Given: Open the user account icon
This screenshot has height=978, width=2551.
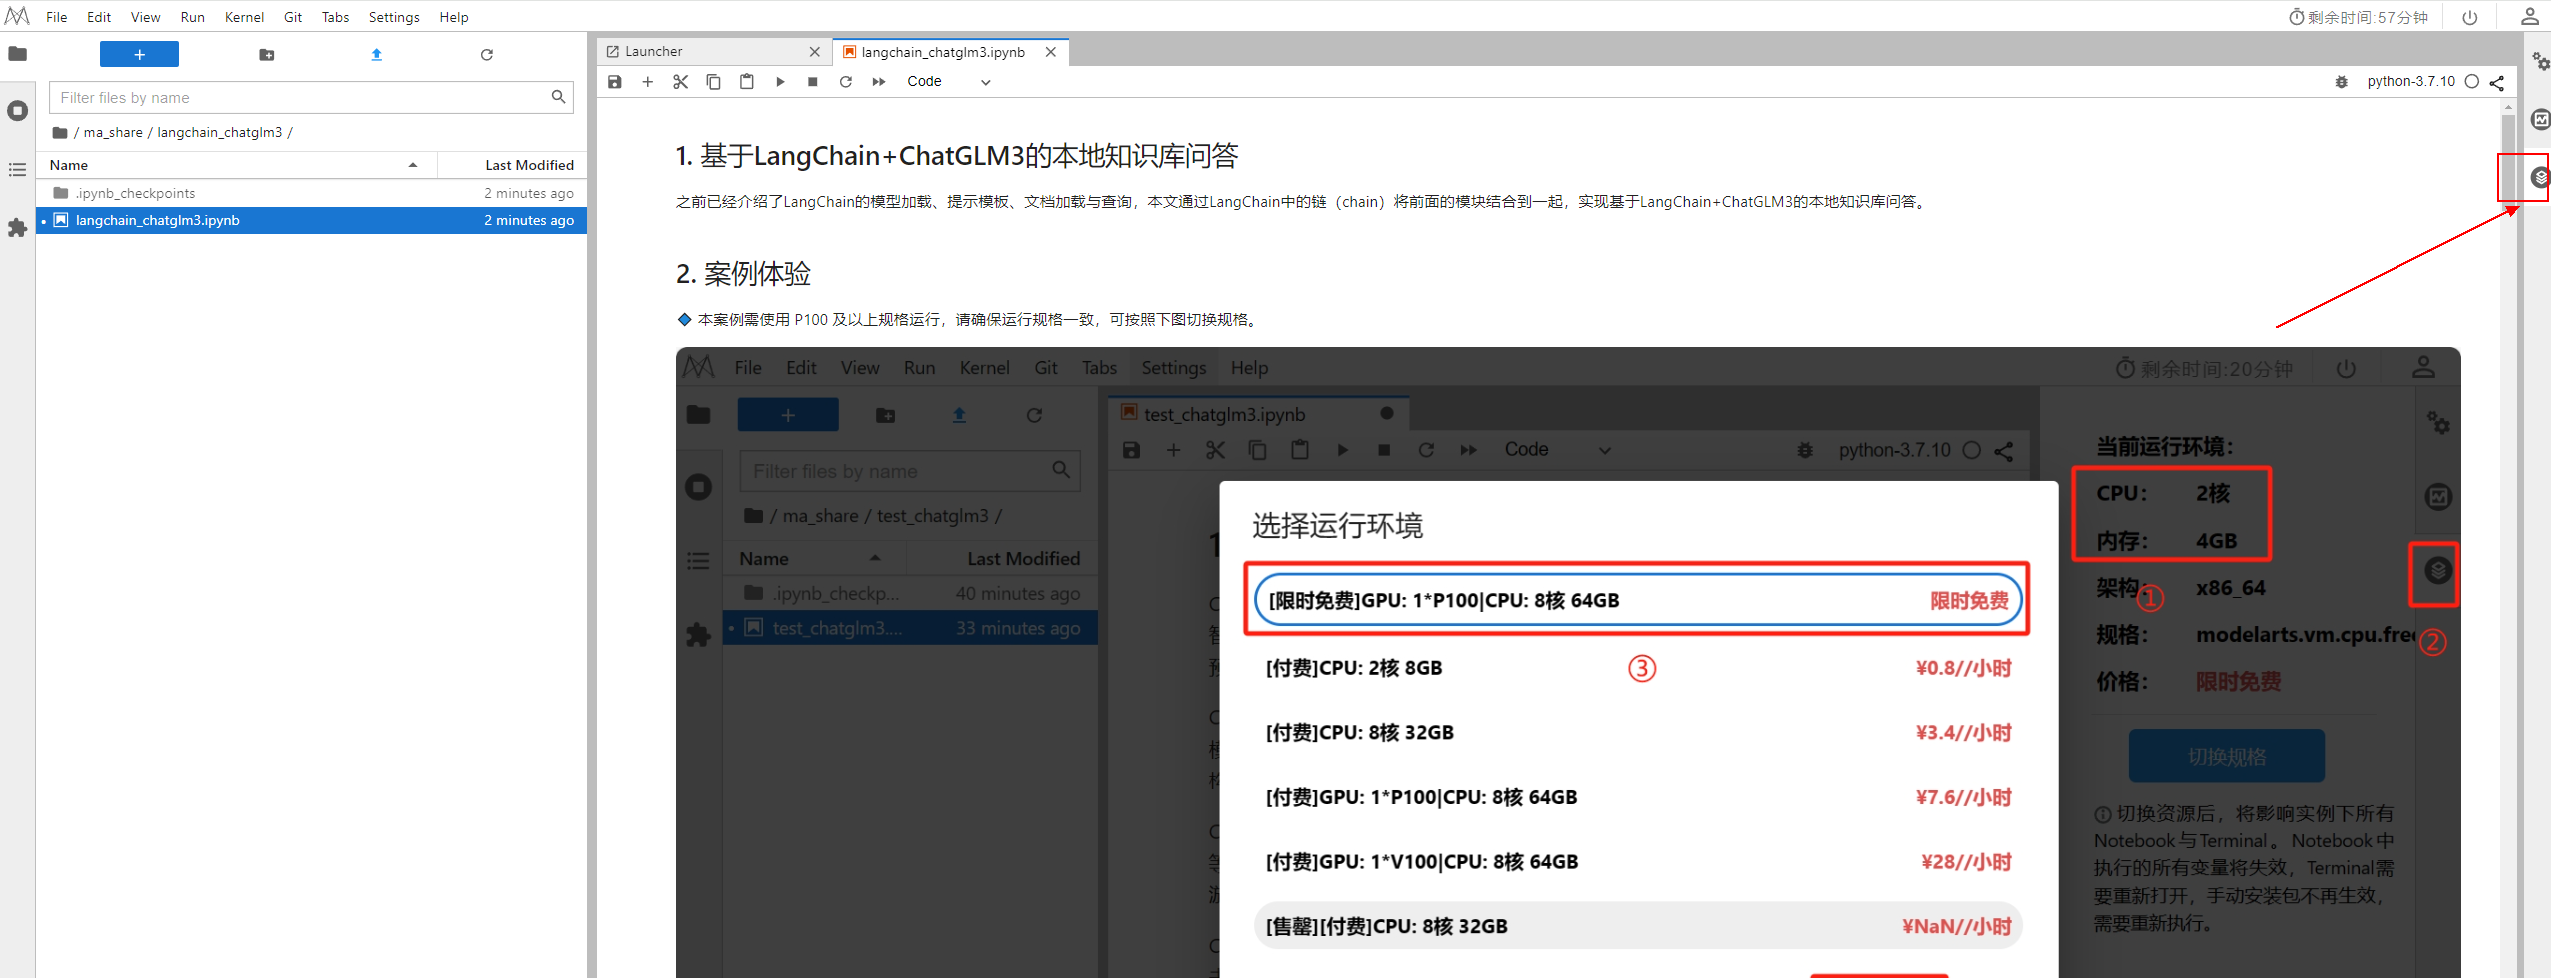Looking at the screenshot, I should (x=2530, y=17).
